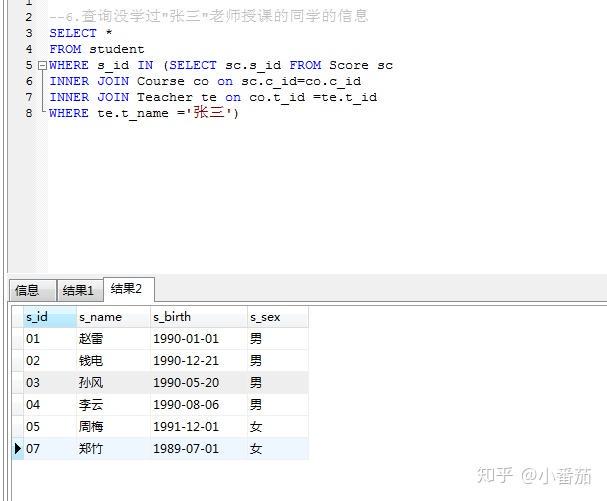Viewport: 607px width, 501px height.
Task: Click birth date 1990-01-01
Action: [199, 339]
